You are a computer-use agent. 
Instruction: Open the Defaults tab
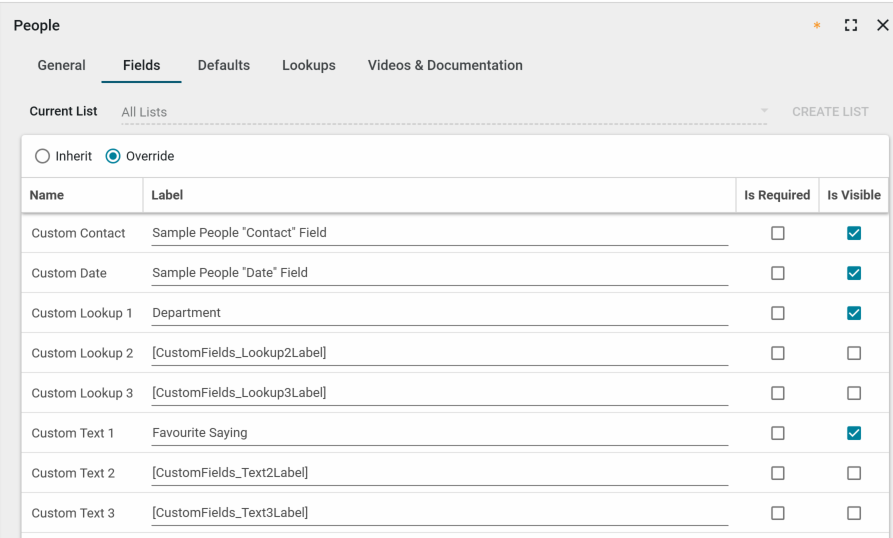(x=224, y=65)
